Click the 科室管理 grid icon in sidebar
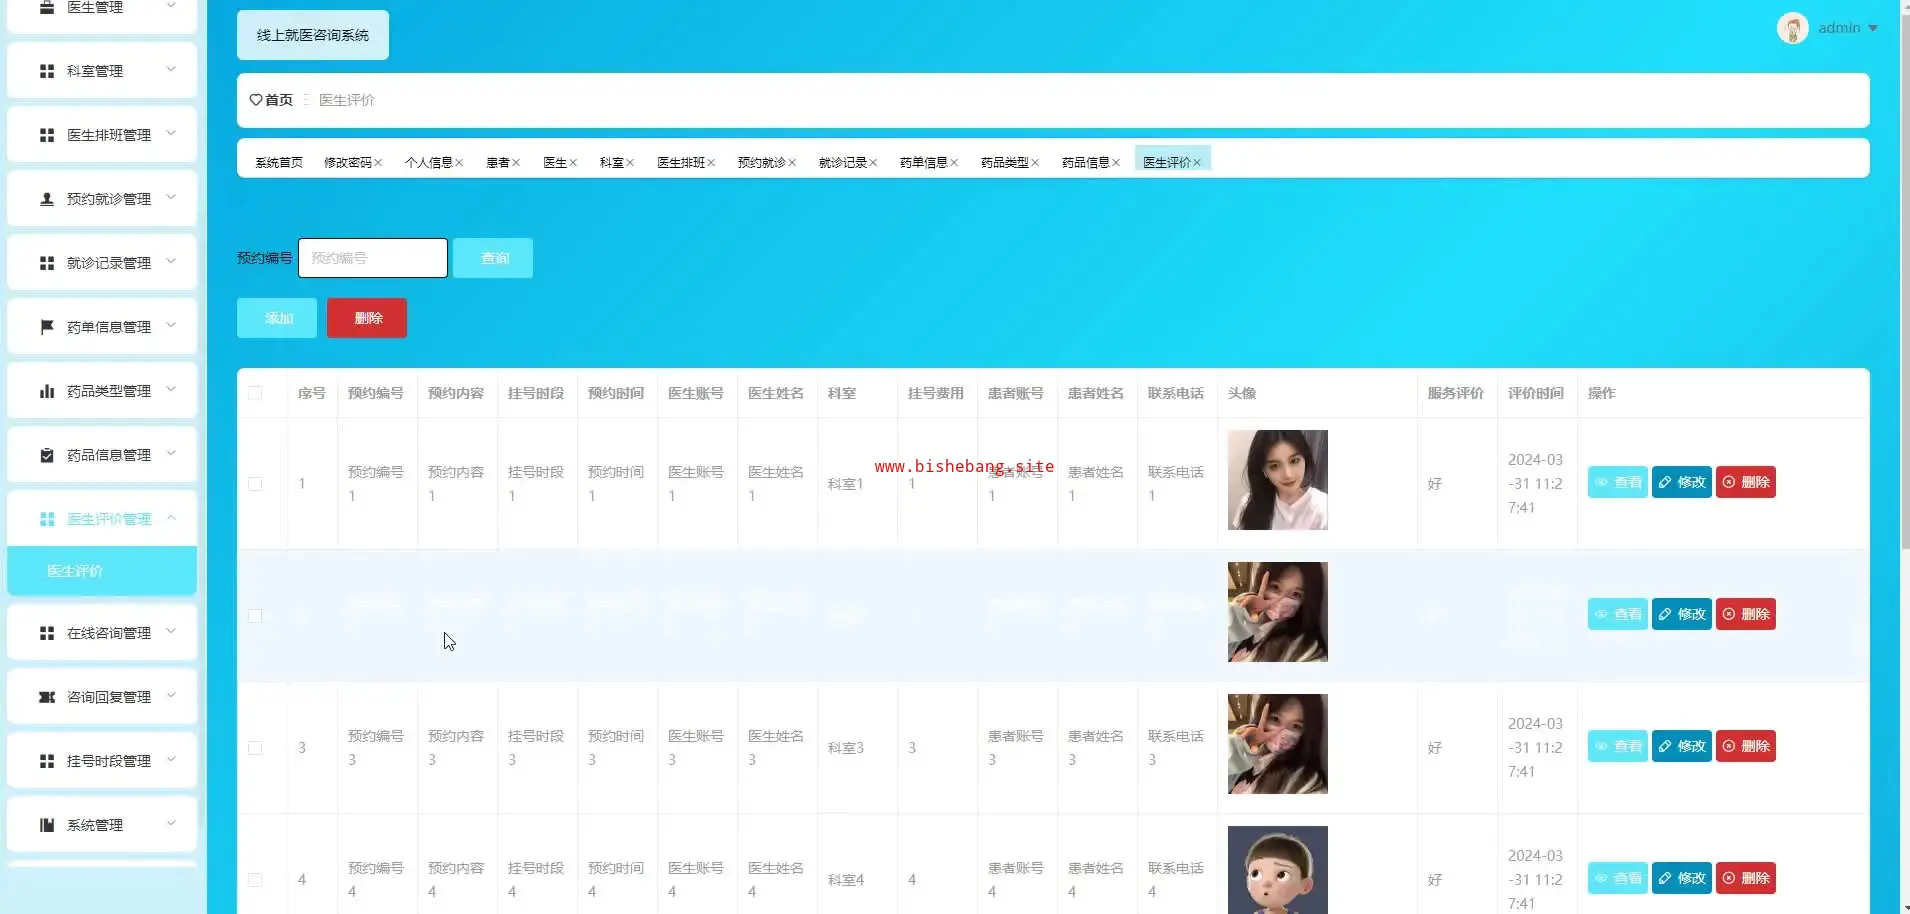 point(47,71)
